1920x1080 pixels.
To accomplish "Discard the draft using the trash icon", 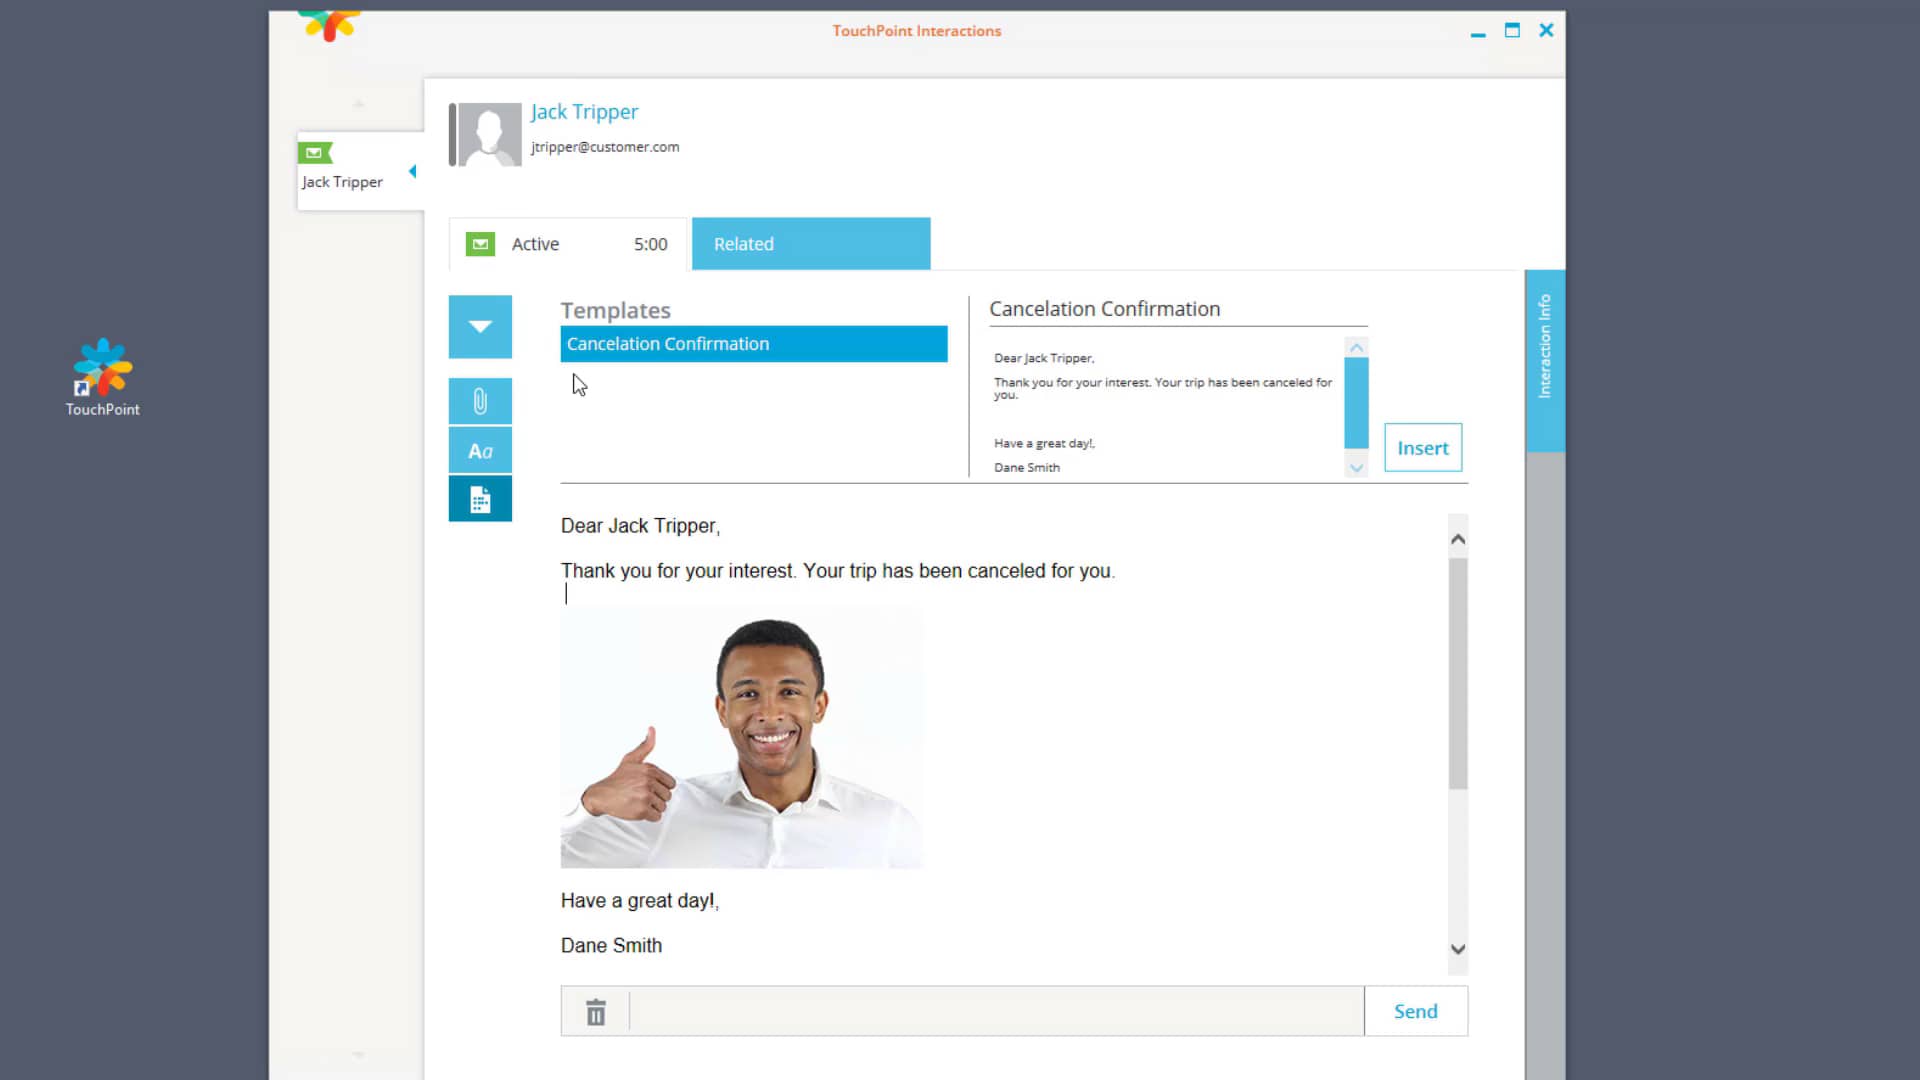I will point(595,1011).
